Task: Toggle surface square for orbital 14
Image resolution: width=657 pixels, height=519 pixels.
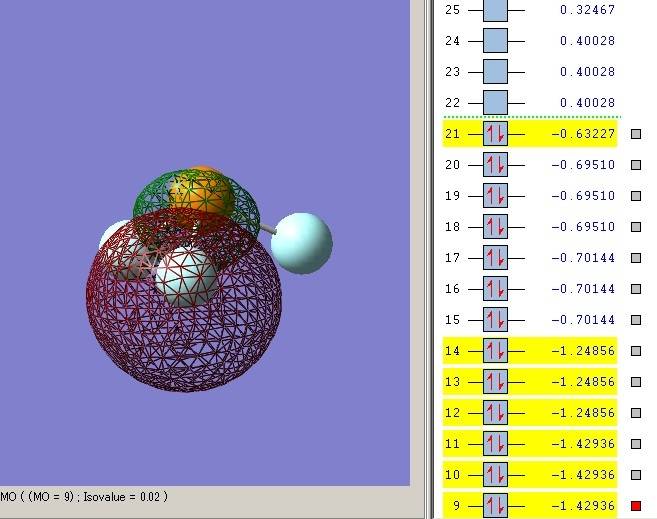Action: coord(636,351)
